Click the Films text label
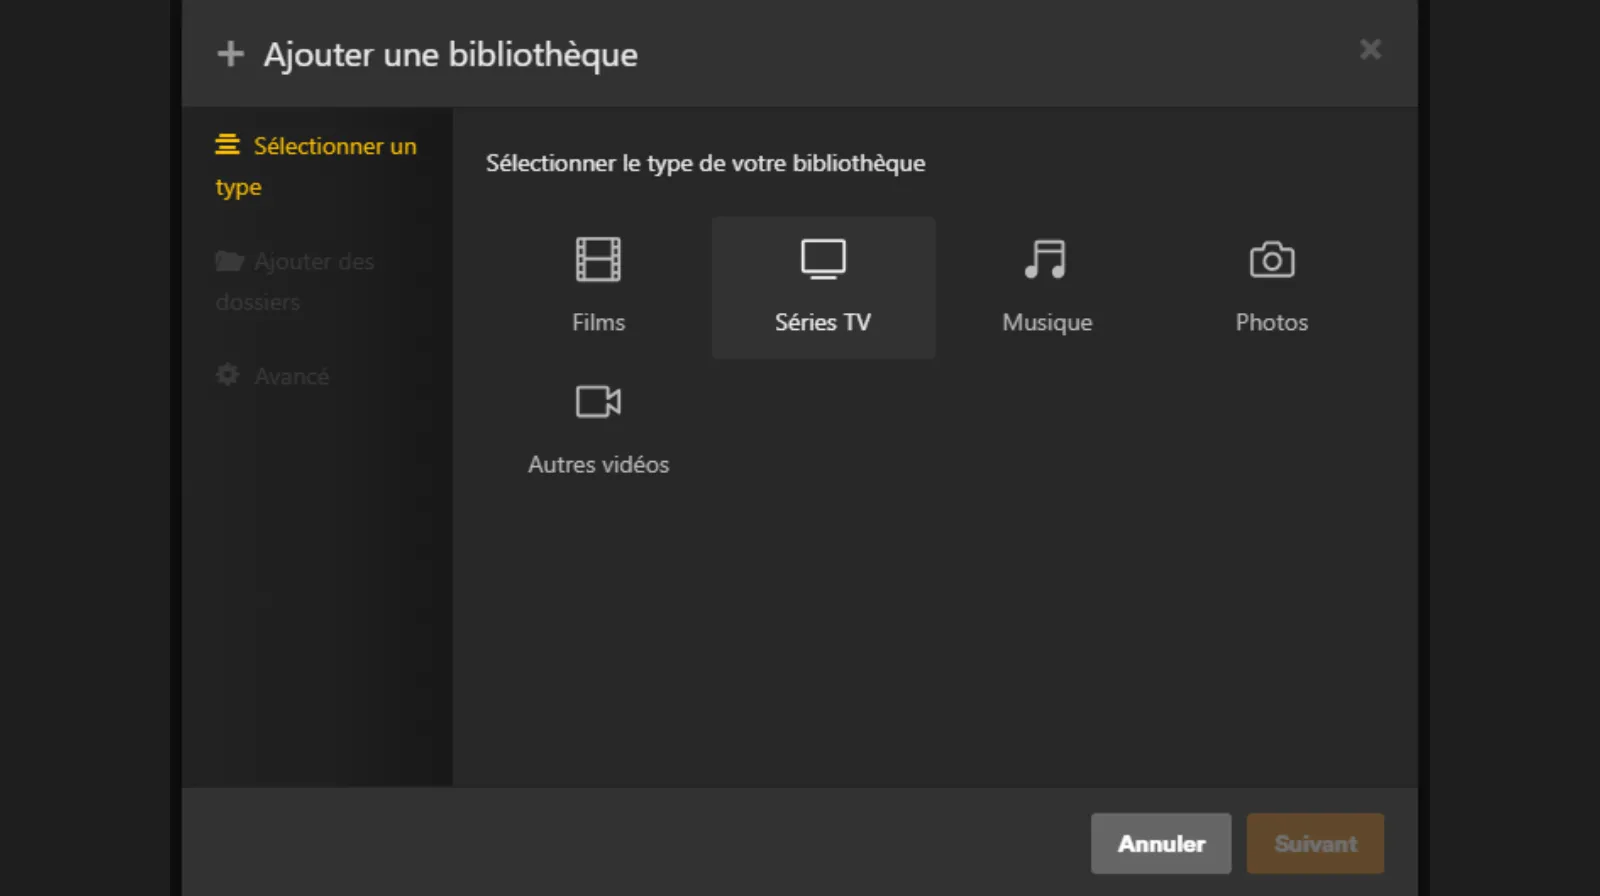1600x896 pixels. point(598,322)
